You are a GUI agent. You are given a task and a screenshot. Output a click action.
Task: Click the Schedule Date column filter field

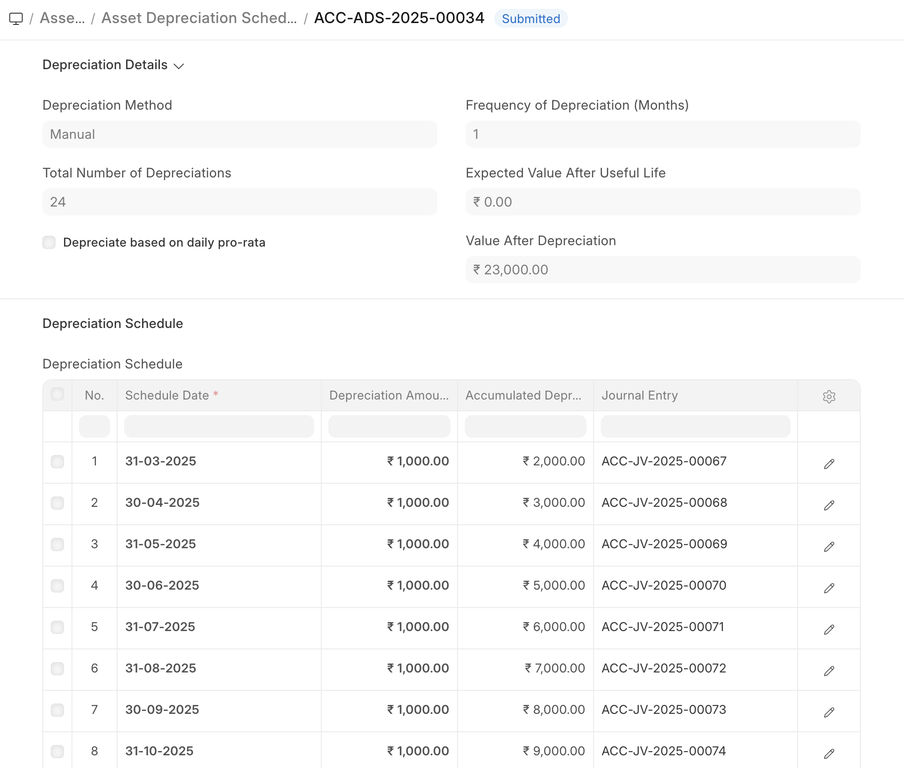(218, 427)
